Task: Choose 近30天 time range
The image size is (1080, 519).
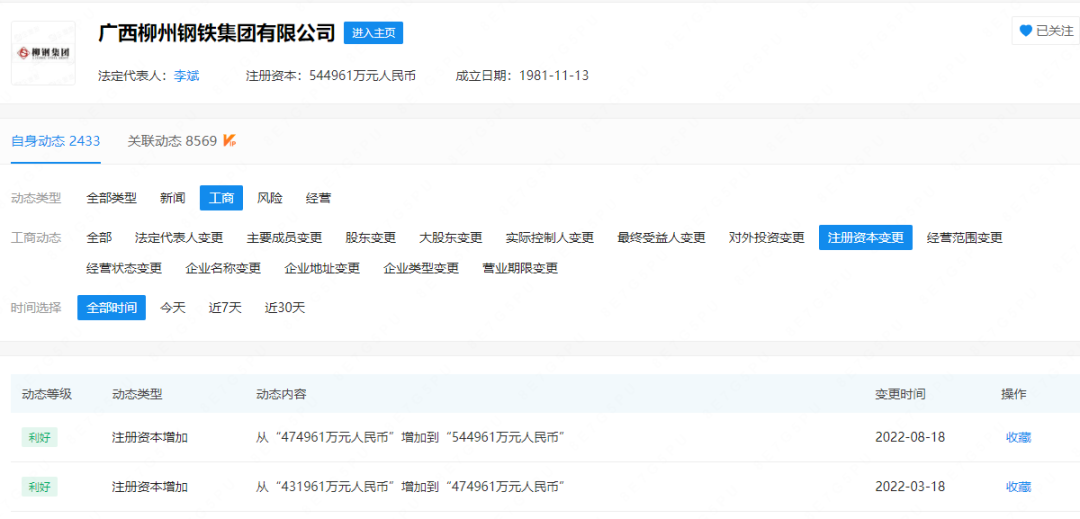Action: point(285,308)
